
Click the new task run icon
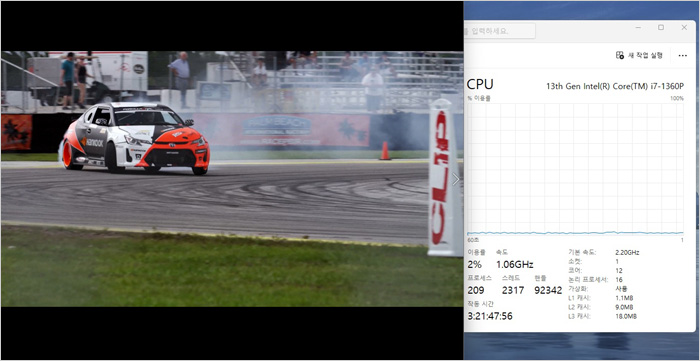click(620, 55)
